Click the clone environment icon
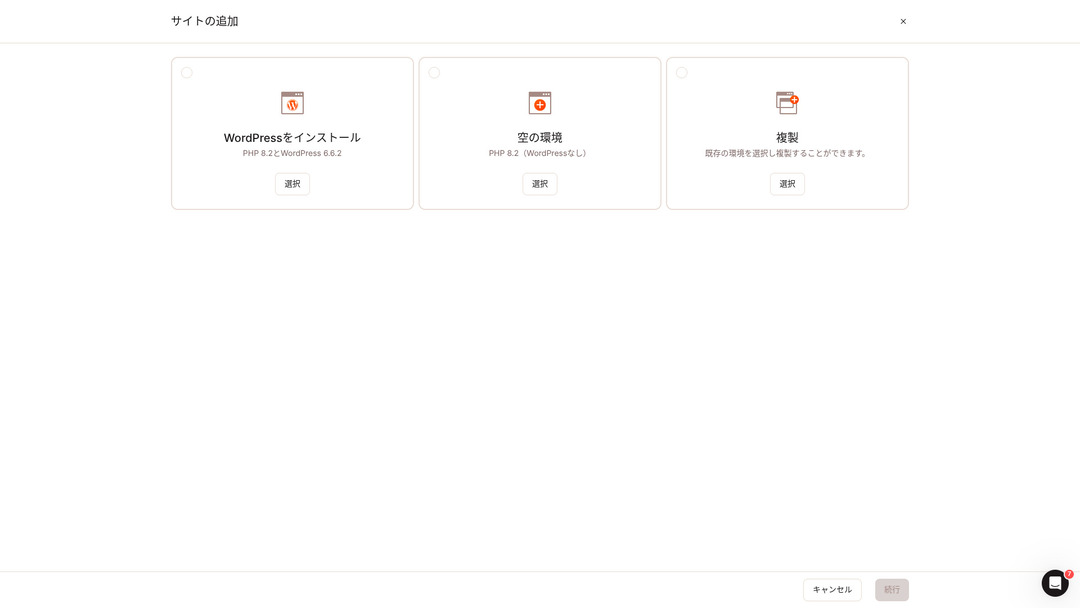 click(787, 103)
